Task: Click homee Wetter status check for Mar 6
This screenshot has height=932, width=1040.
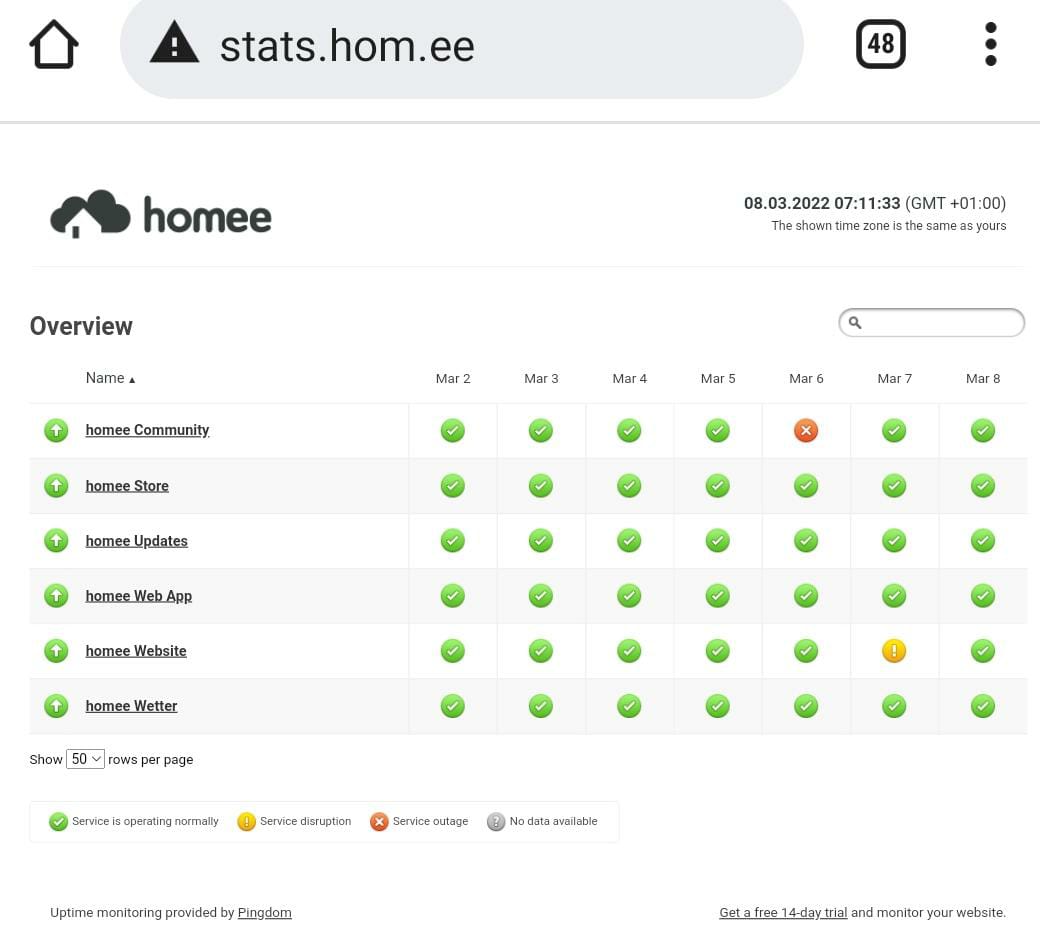Action: pos(806,706)
